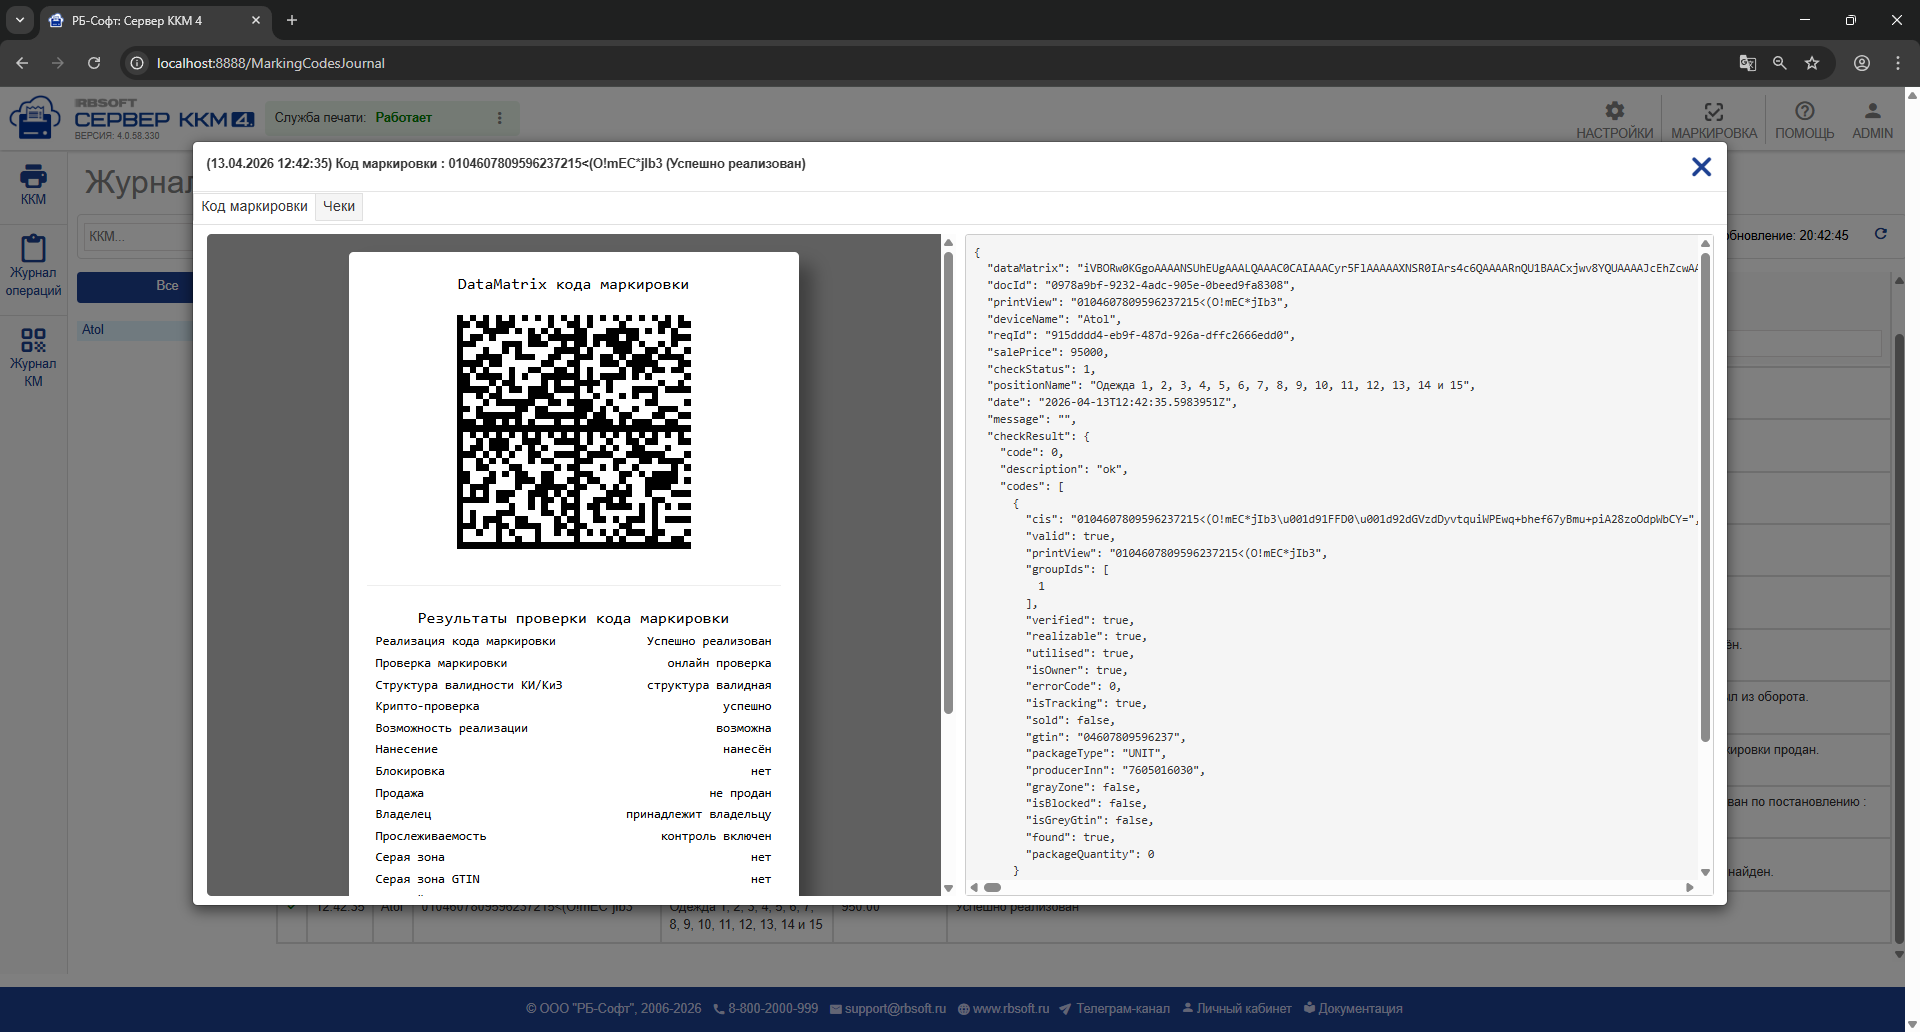1920x1032 pixels.
Task: Select the Код маркировки tab
Action: click(255, 207)
